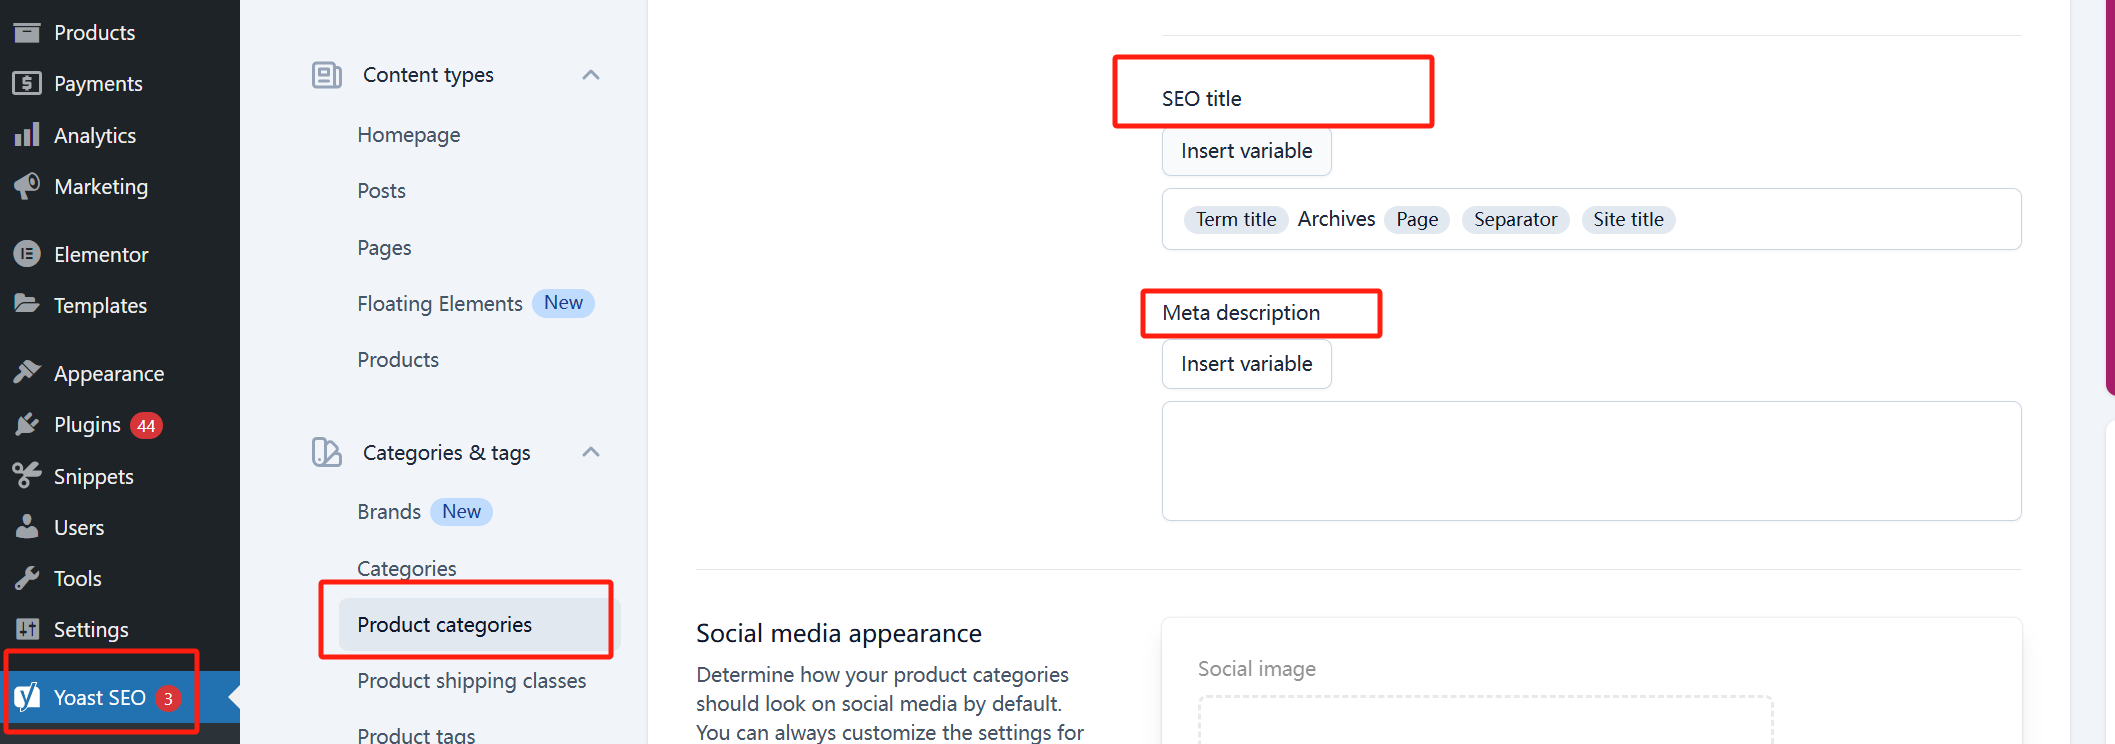2115x744 pixels.
Task: Click Insert variable under SEO title
Action: (x=1246, y=151)
